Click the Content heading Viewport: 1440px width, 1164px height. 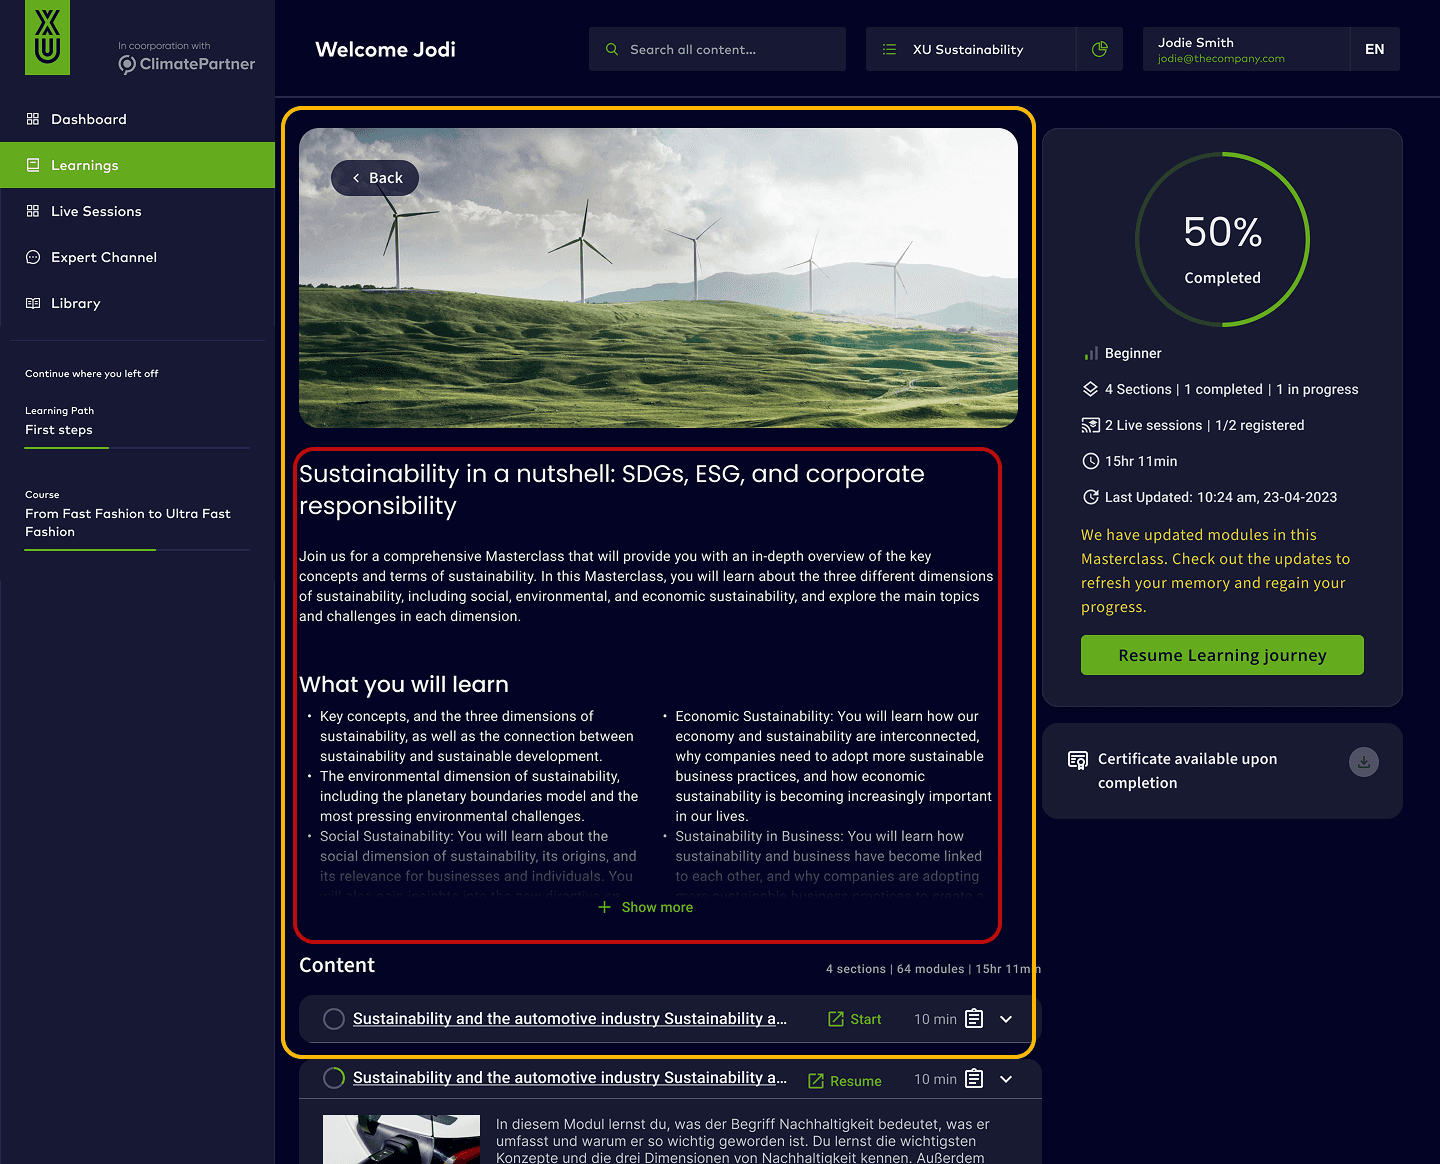tap(337, 965)
